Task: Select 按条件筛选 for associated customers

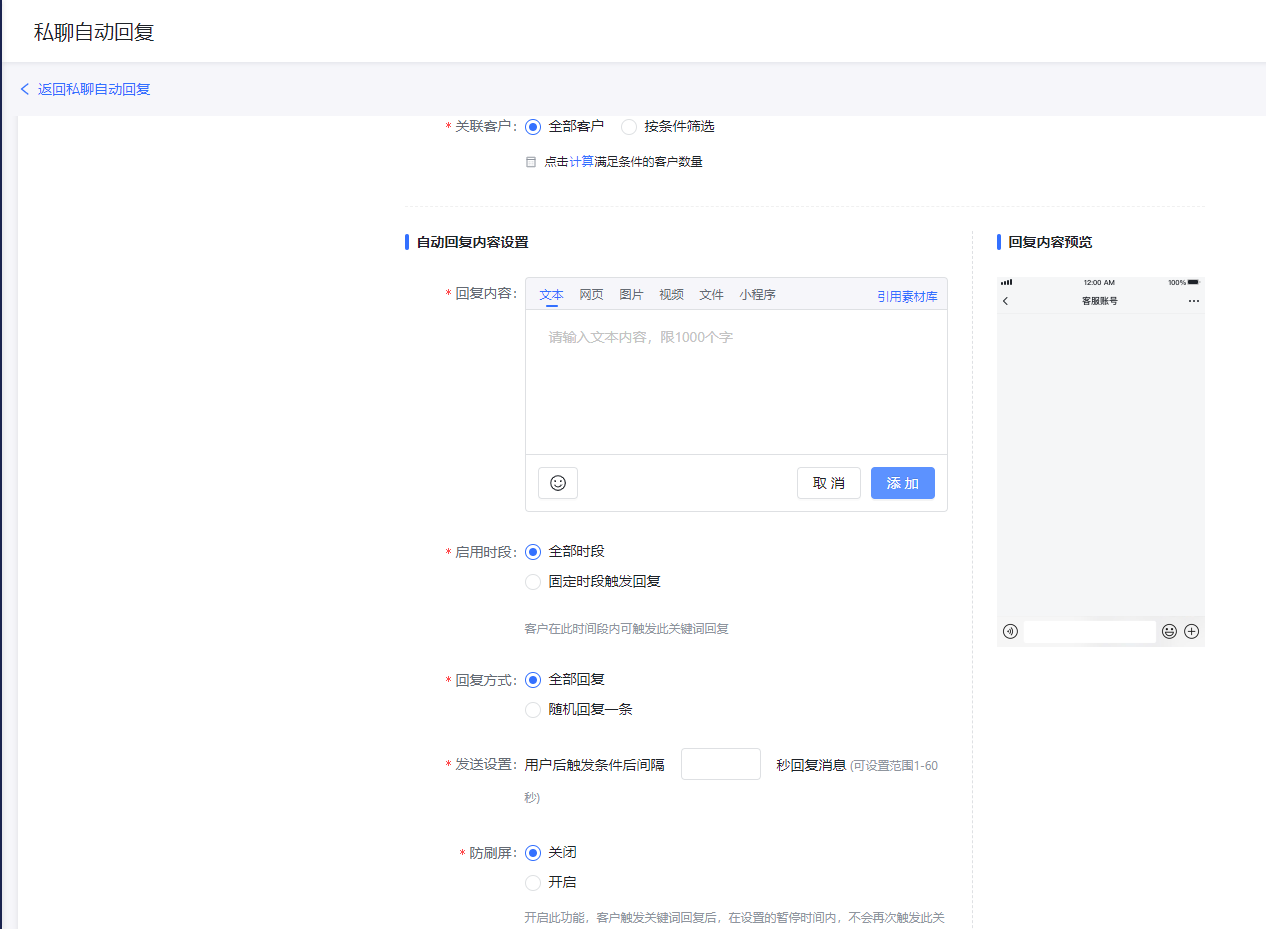Action: click(x=629, y=127)
